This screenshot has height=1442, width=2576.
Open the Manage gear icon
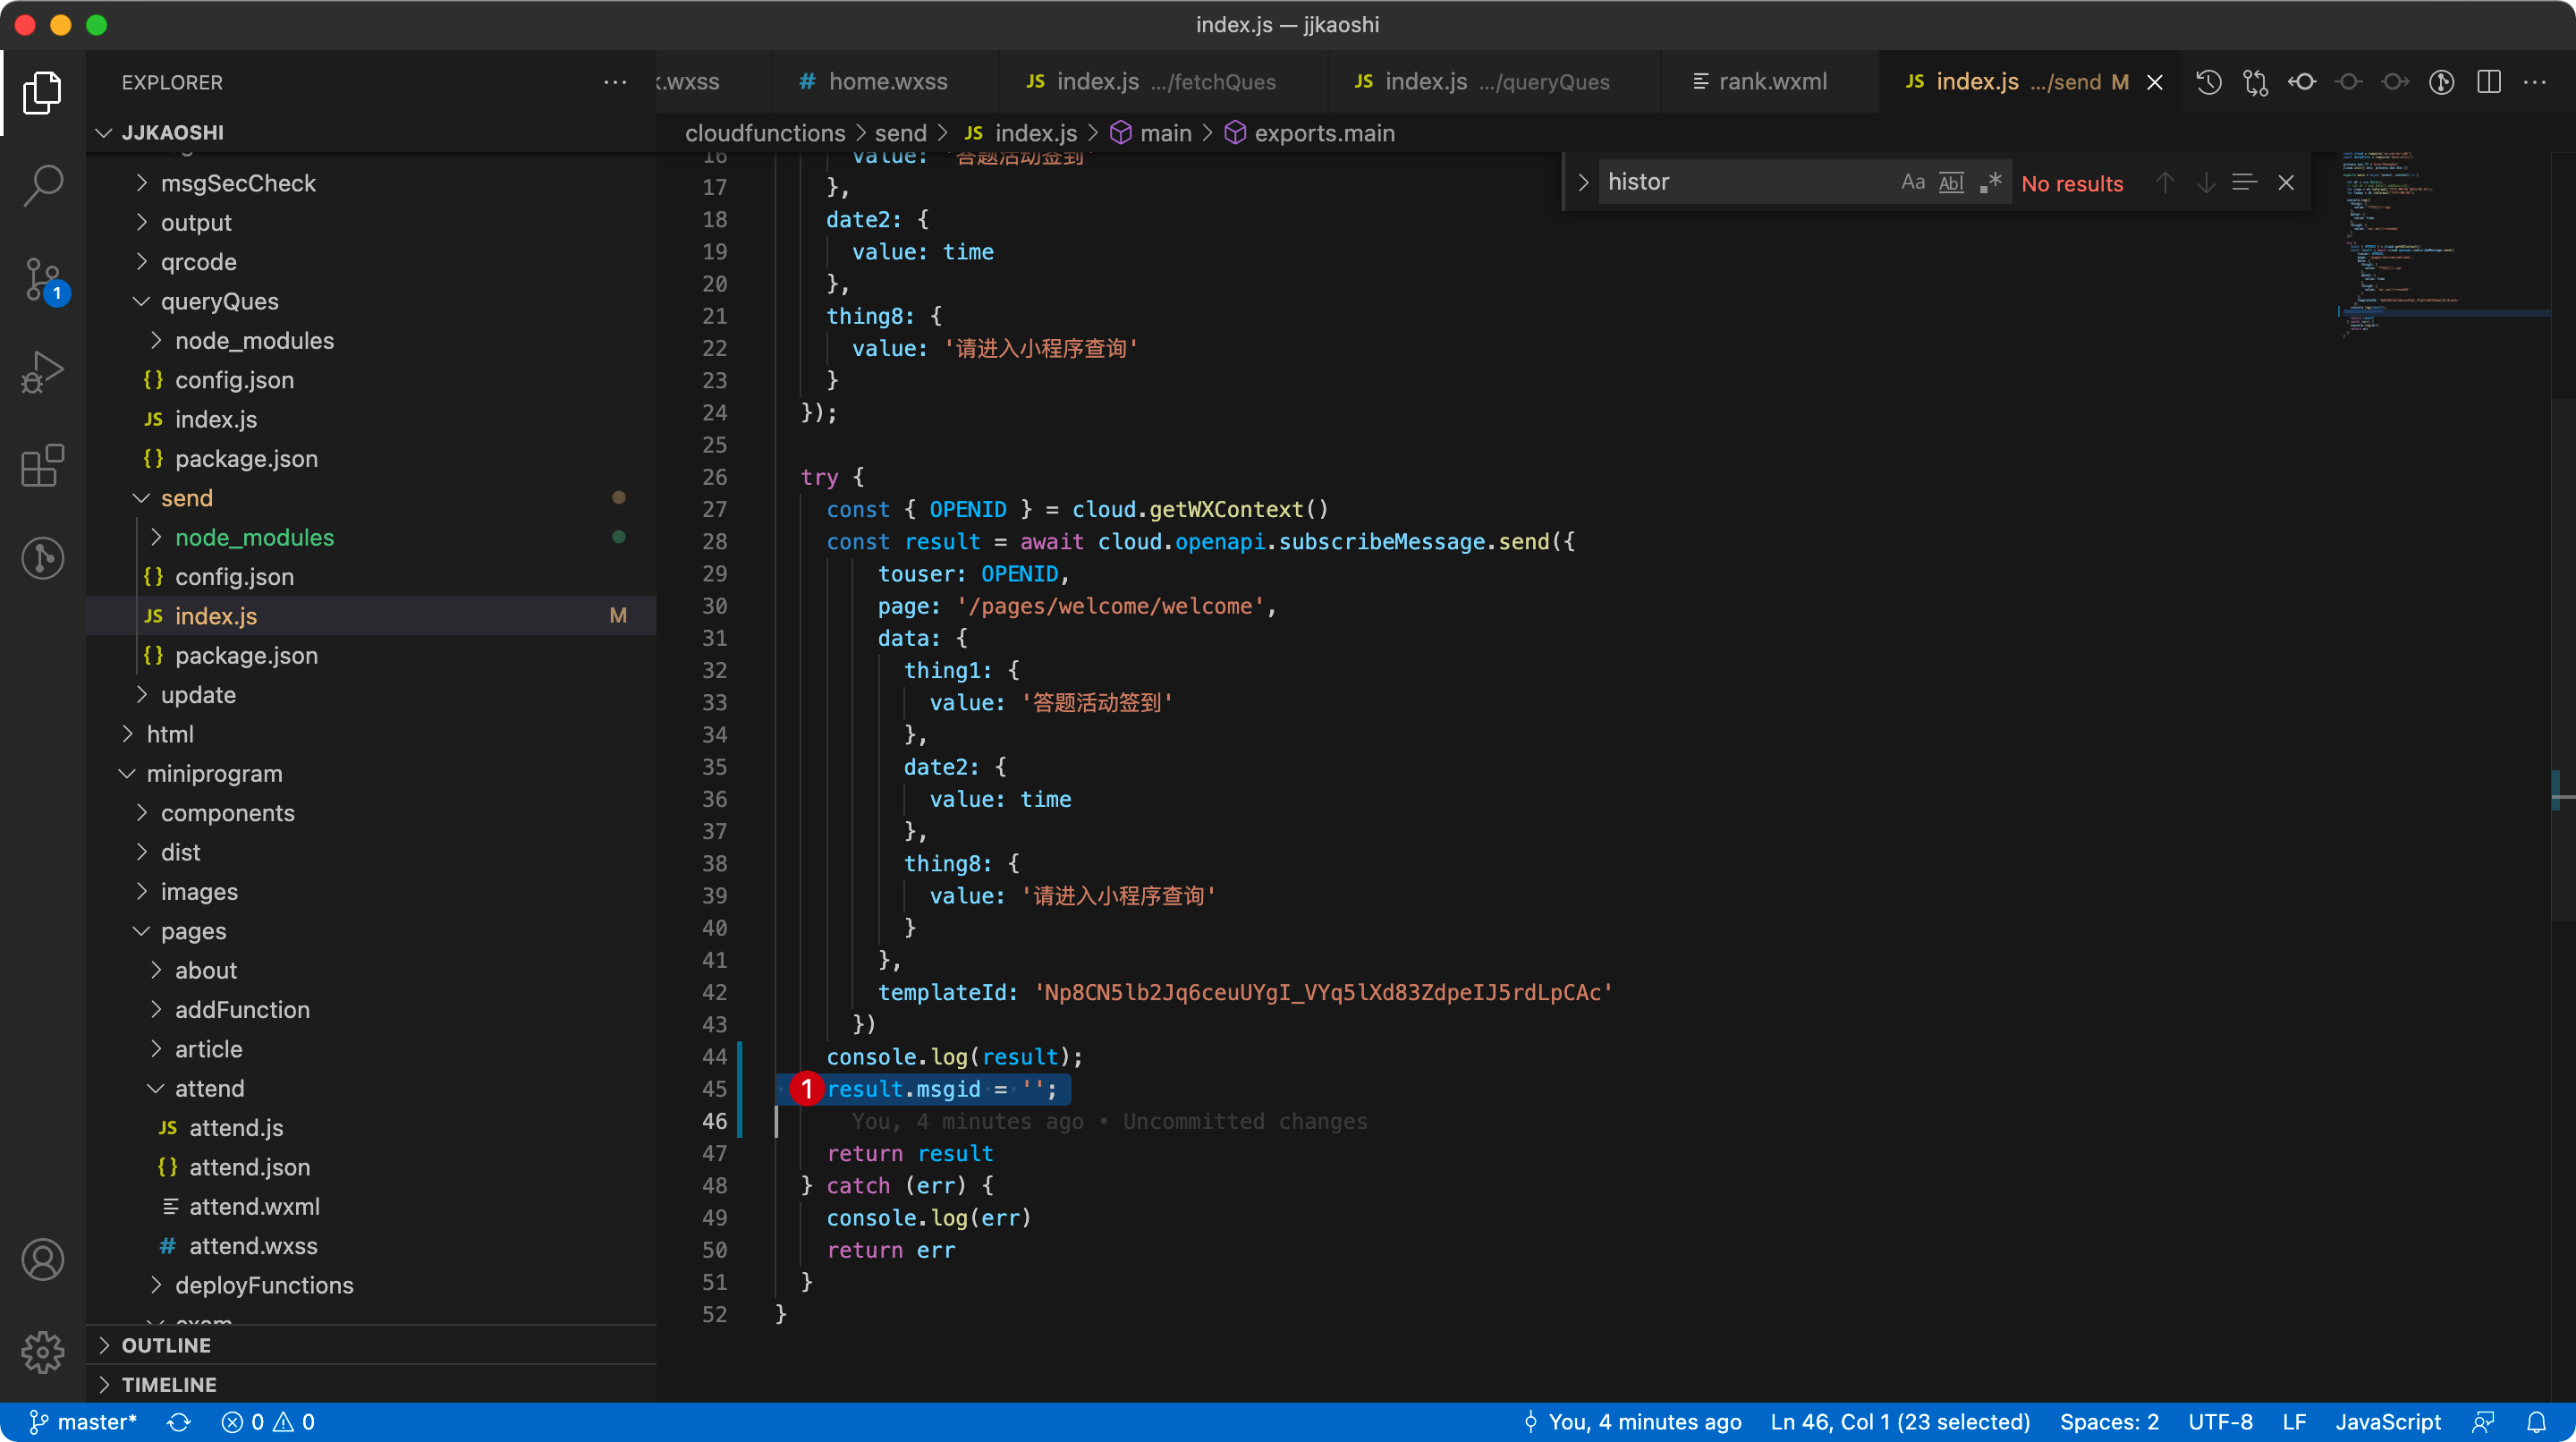click(42, 1352)
